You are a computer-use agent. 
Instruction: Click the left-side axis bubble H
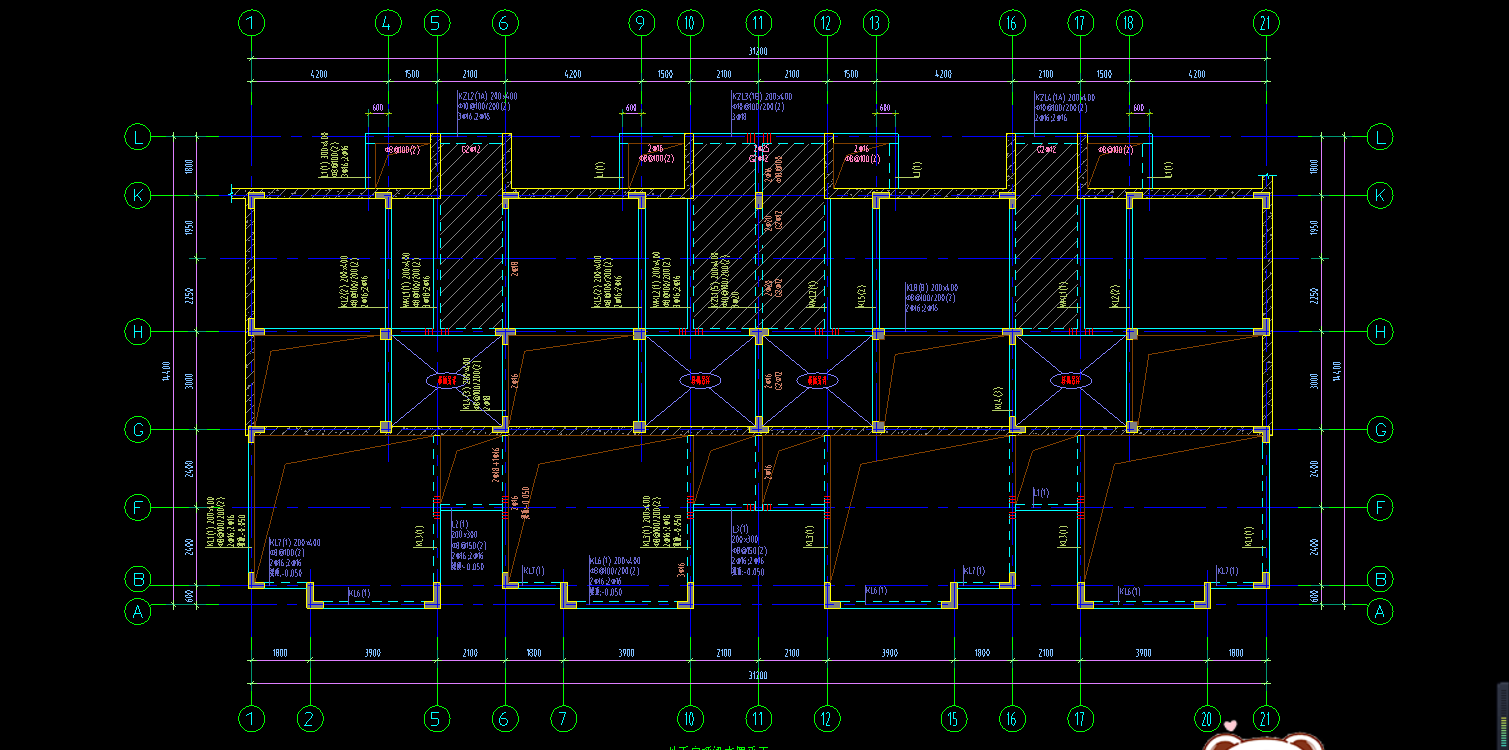click(x=137, y=332)
